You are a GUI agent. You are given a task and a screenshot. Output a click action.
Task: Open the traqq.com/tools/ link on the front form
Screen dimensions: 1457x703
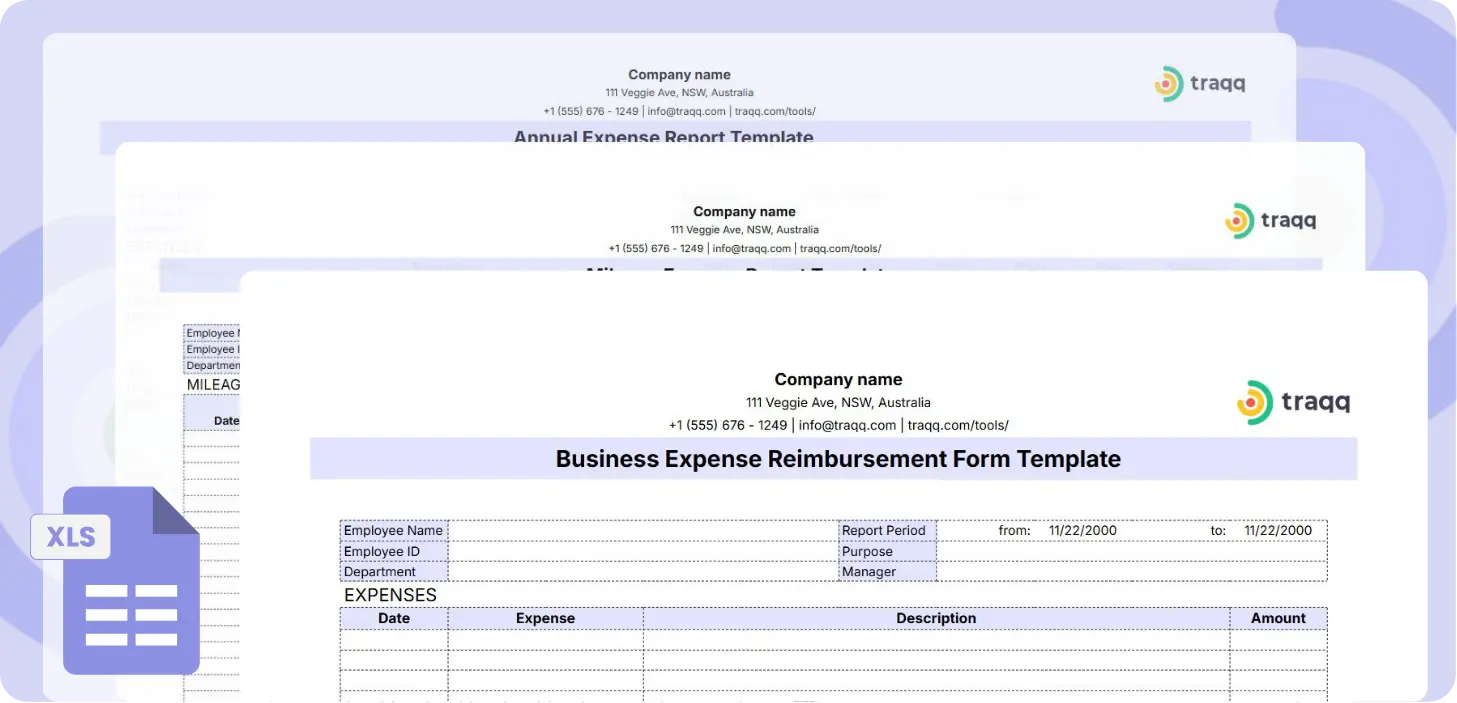958,425
